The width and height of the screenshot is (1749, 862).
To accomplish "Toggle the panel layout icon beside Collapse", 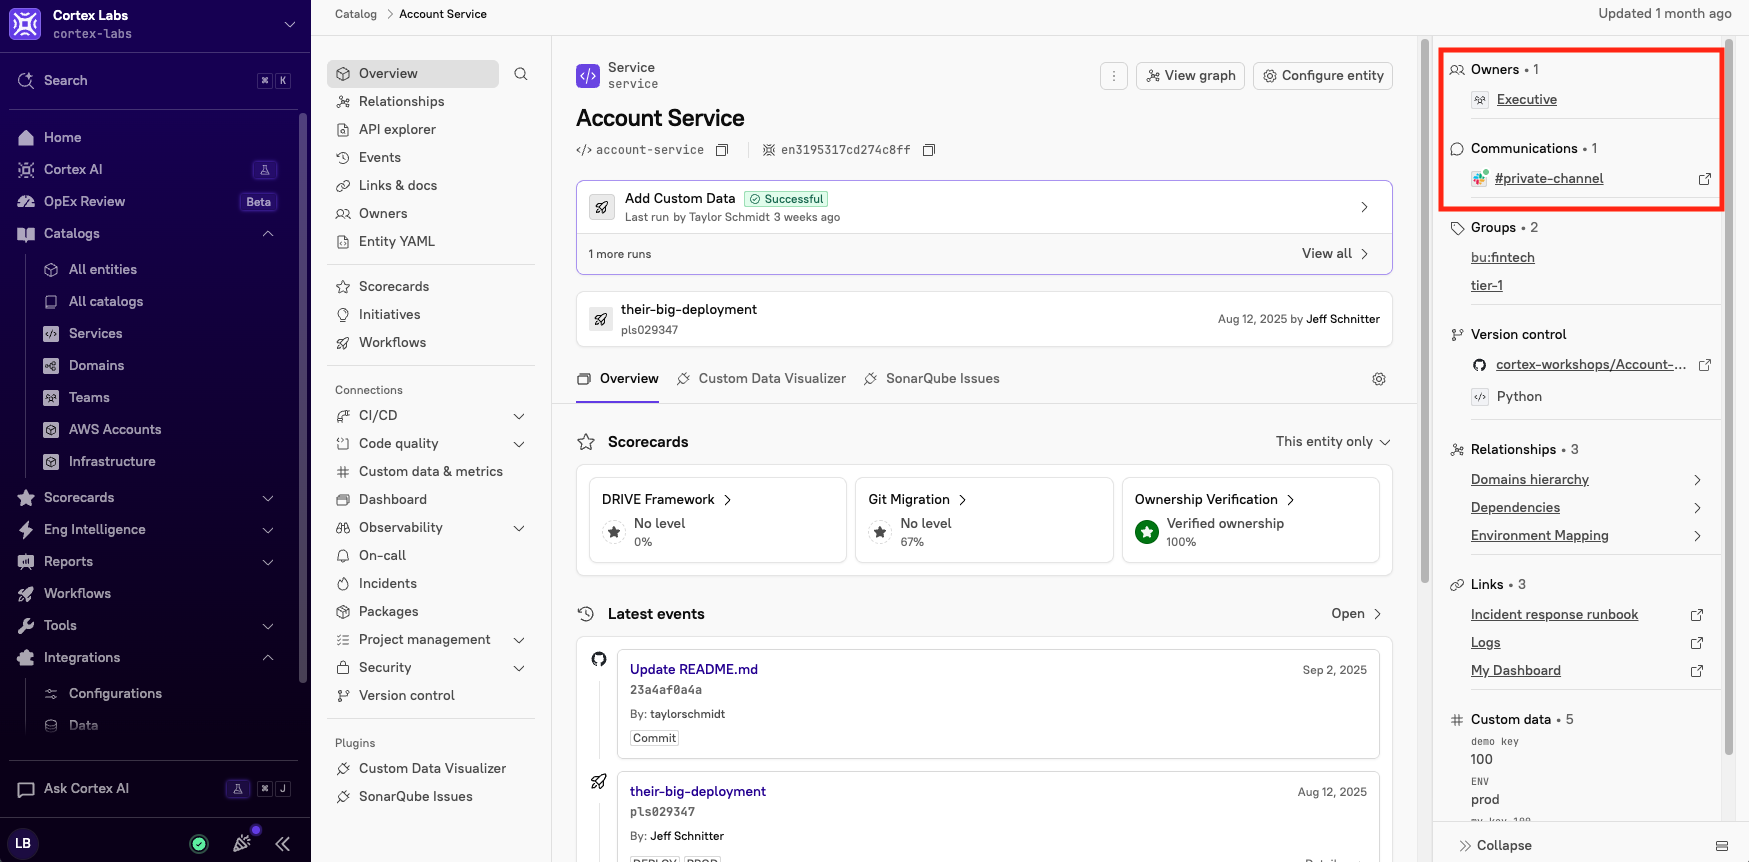I will pyautogui.click(x=1722, y=846).
